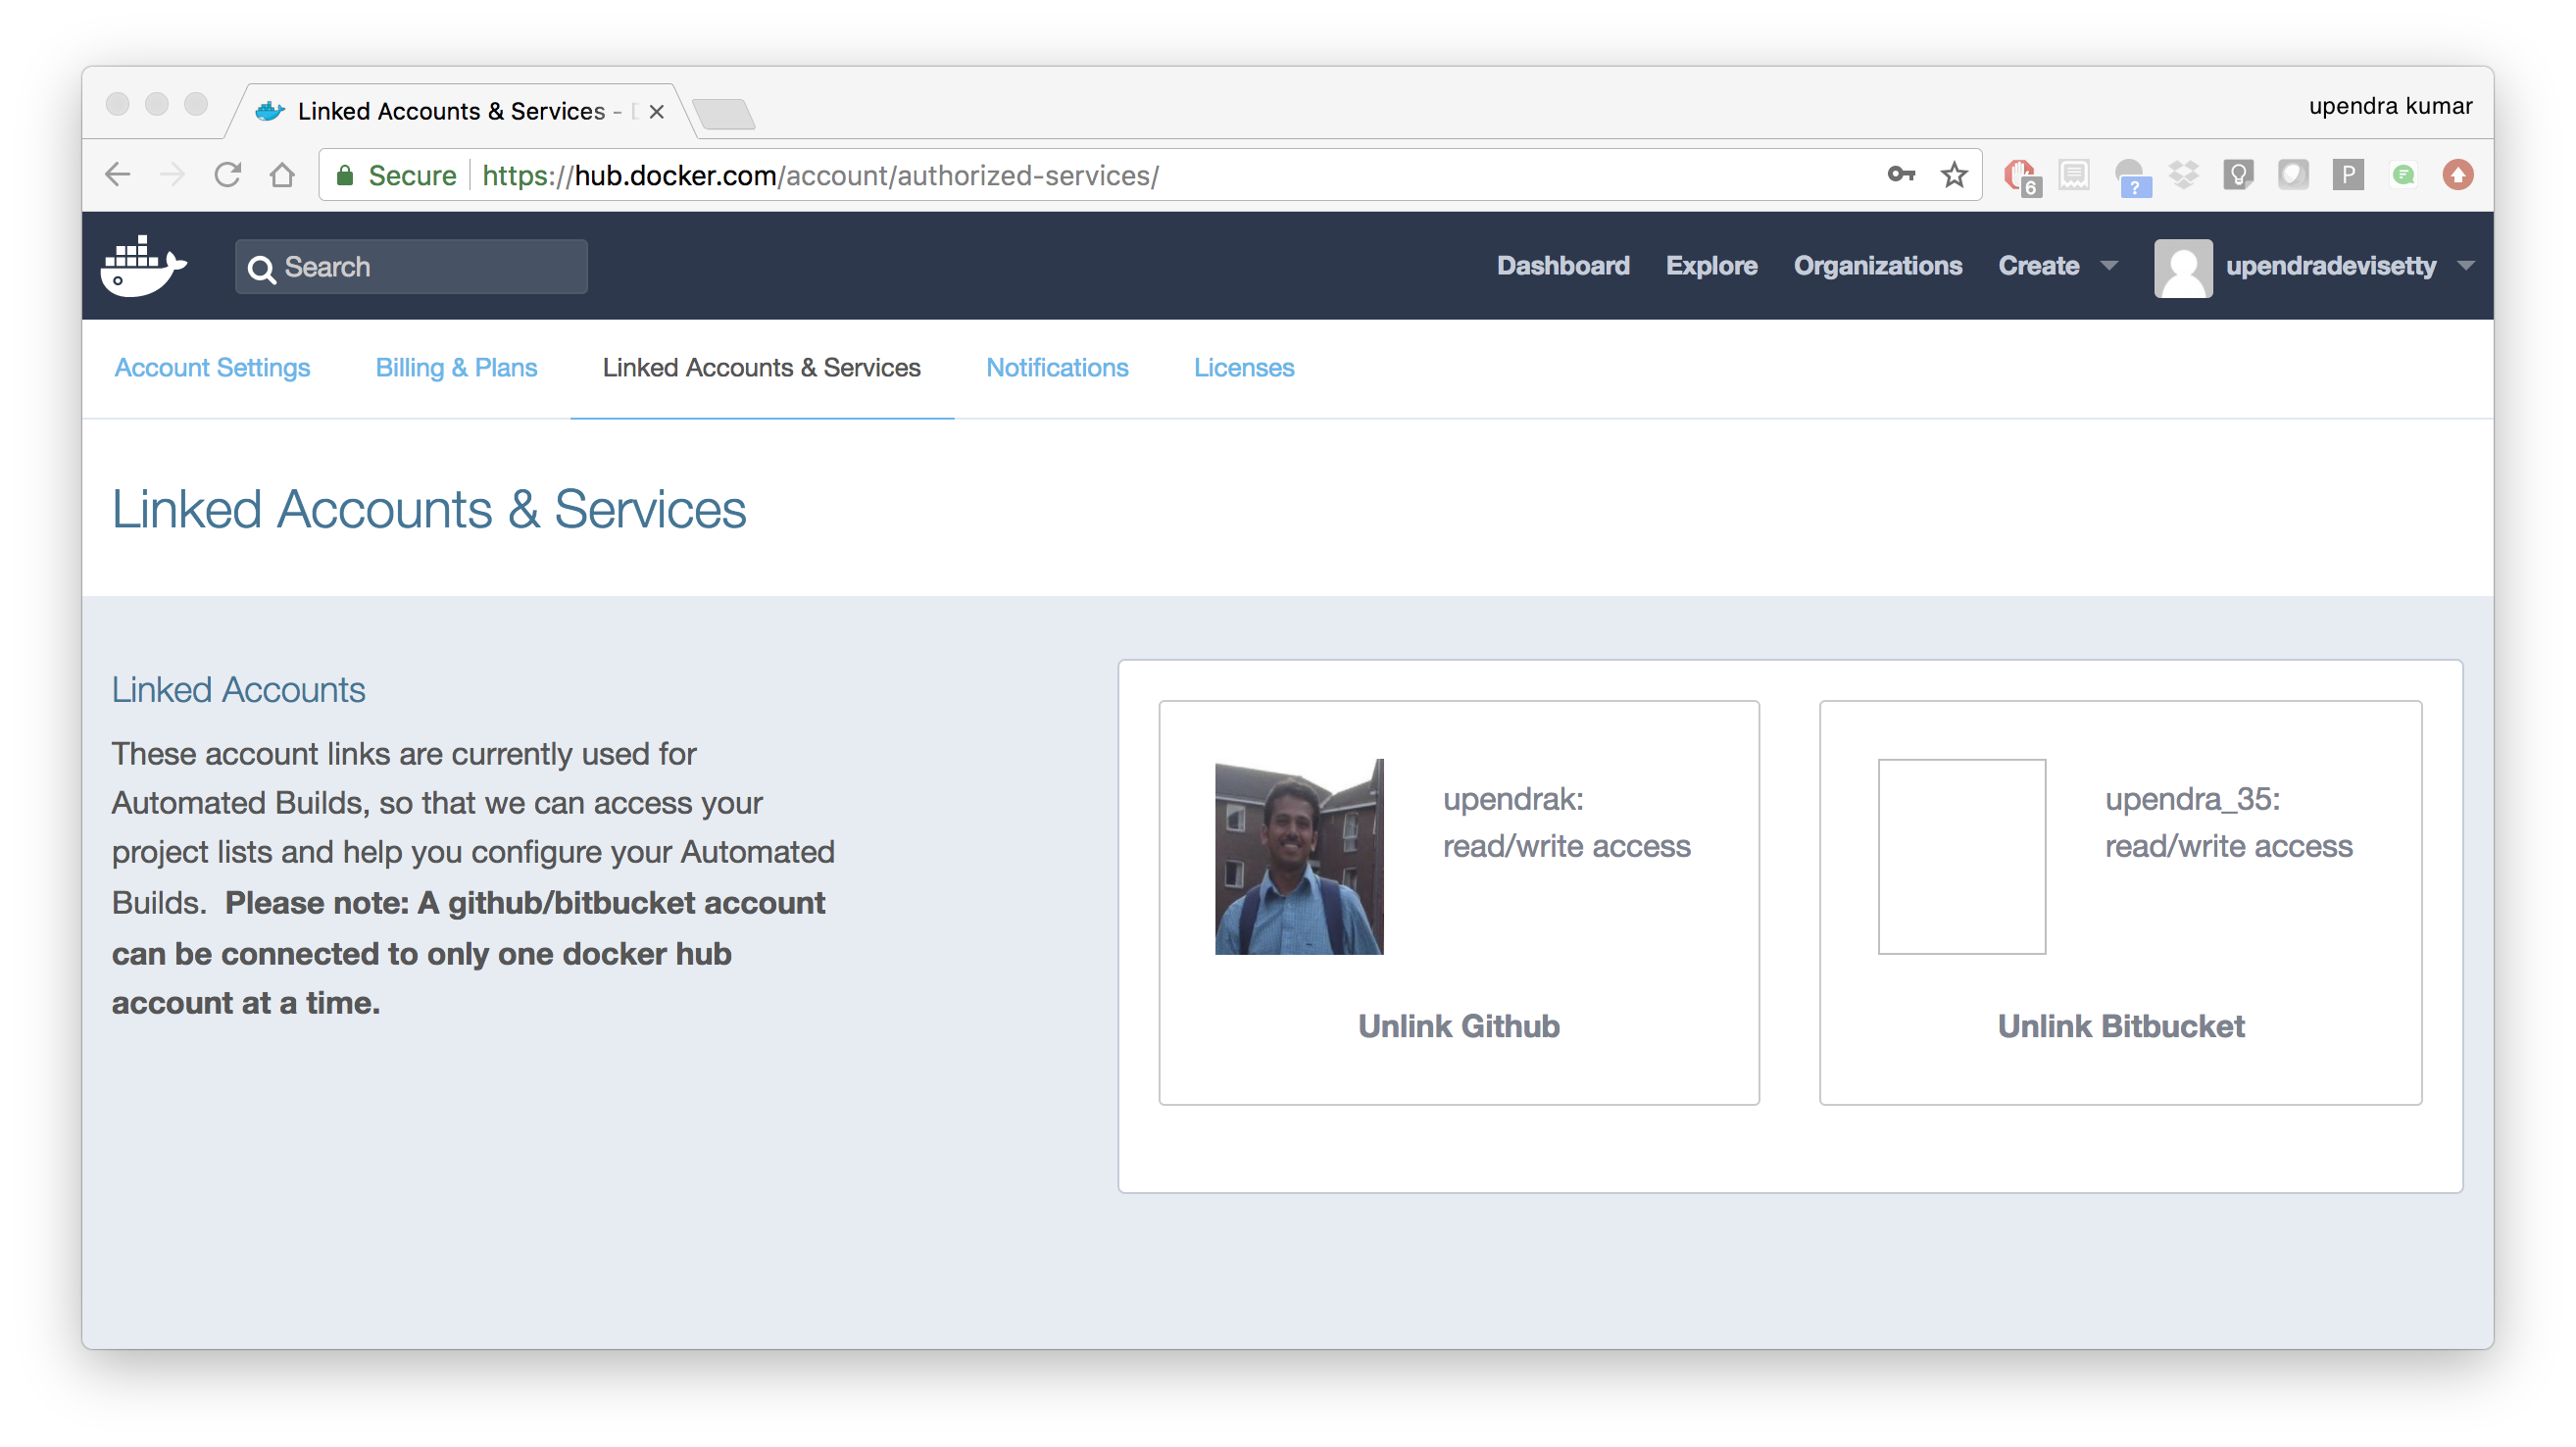Open the browser home page
Viewport: 2576px width, 1447px height.
click(282, 175)
